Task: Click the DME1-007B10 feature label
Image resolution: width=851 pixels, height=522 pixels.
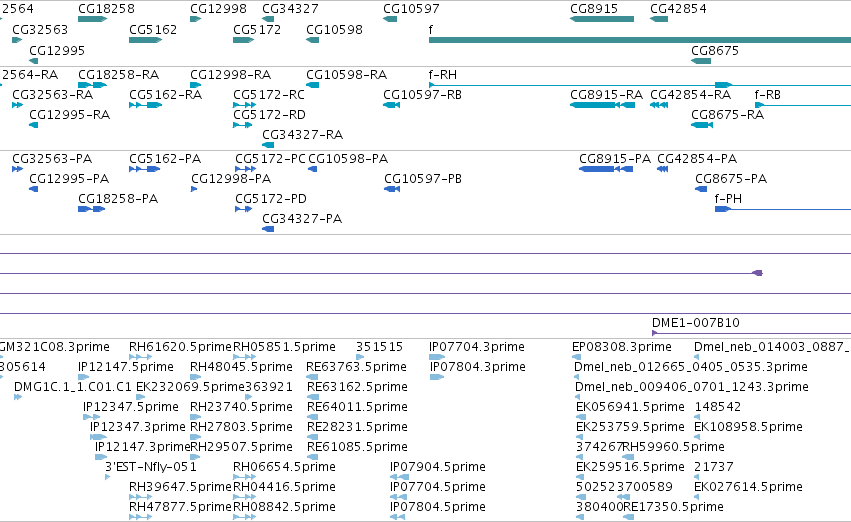Action: [696, 323]
